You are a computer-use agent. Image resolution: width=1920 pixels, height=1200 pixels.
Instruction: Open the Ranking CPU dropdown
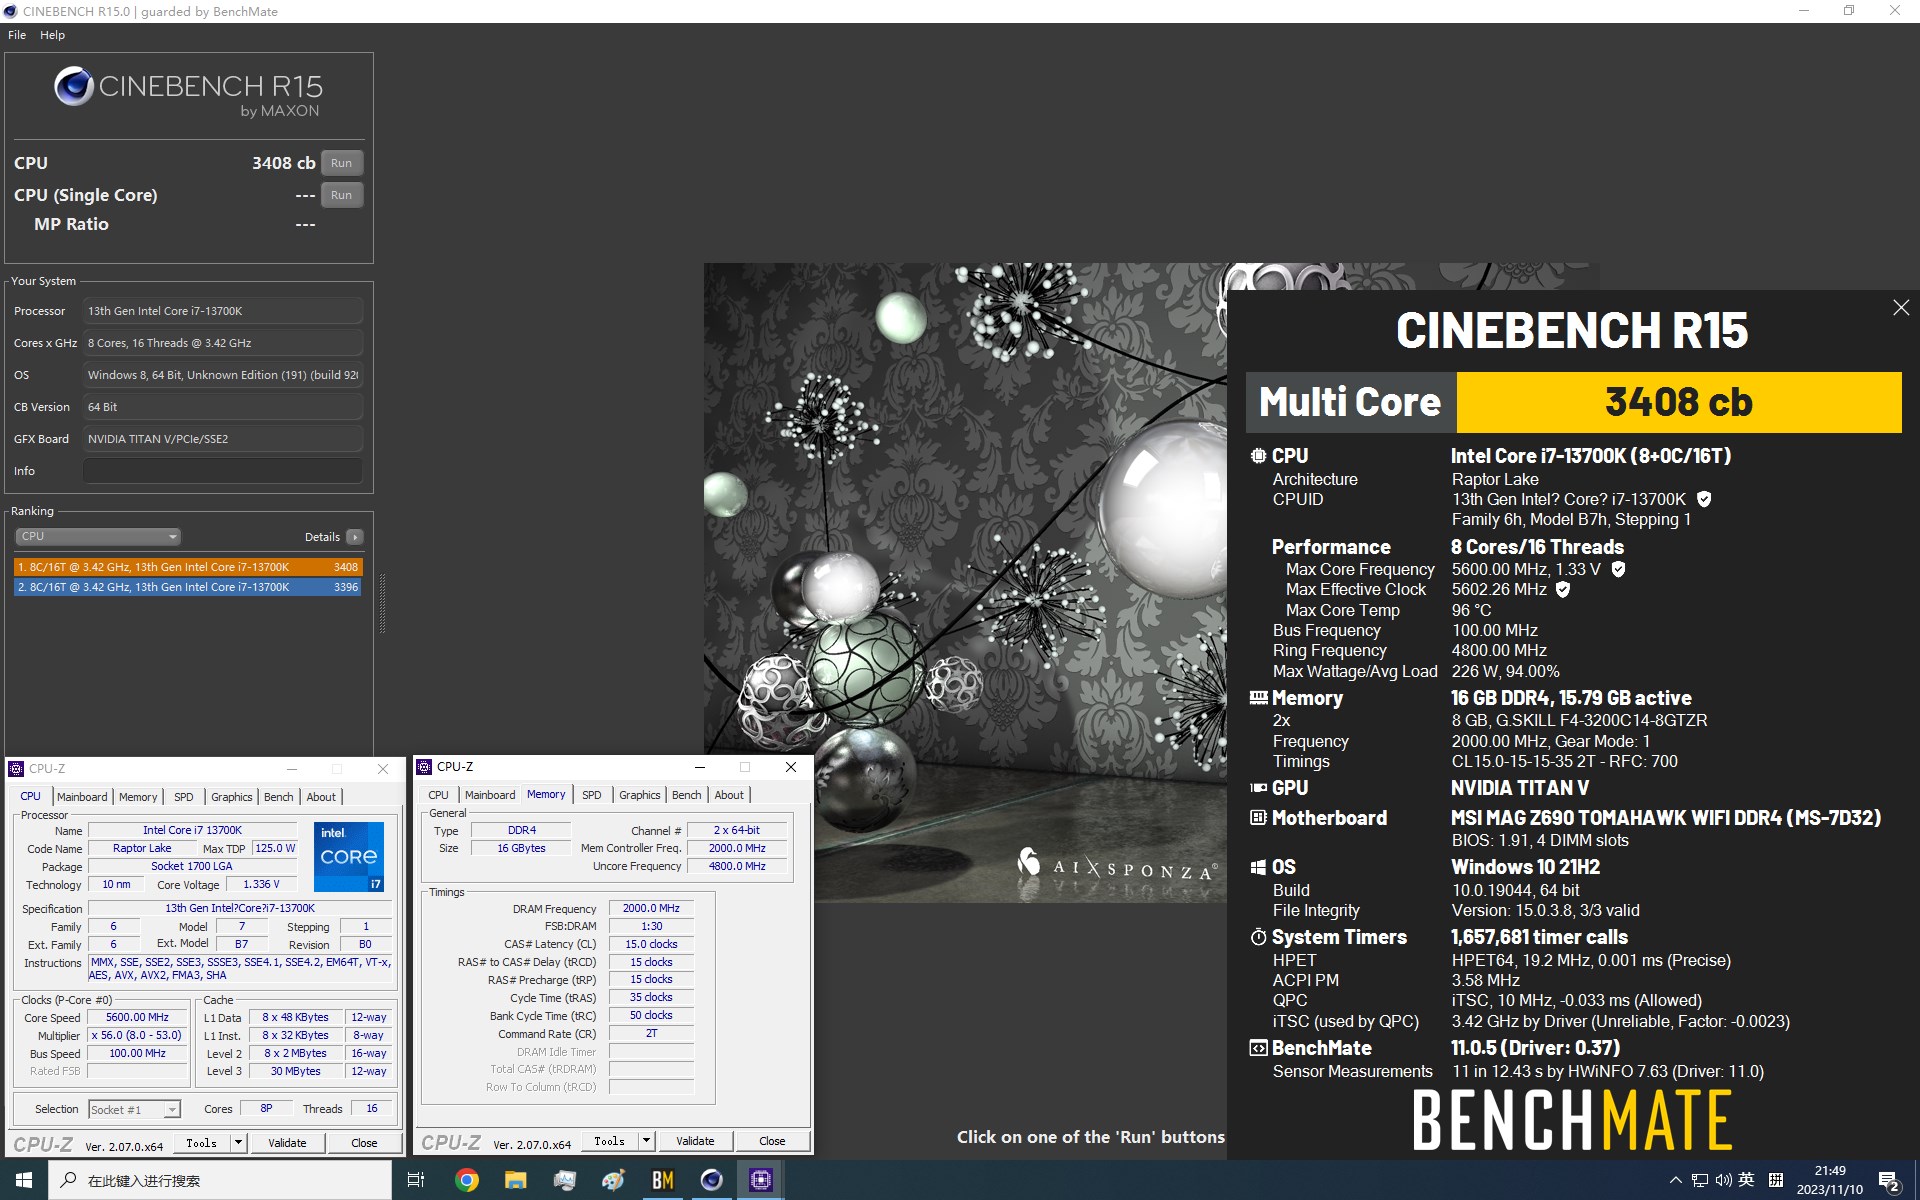click(98, 537)
